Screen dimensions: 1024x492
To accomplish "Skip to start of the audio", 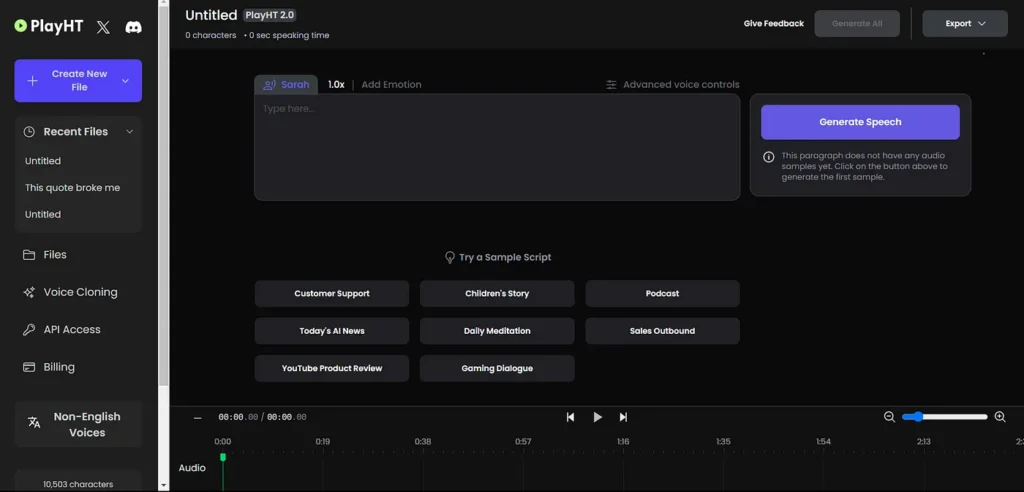I will [570, 417].
